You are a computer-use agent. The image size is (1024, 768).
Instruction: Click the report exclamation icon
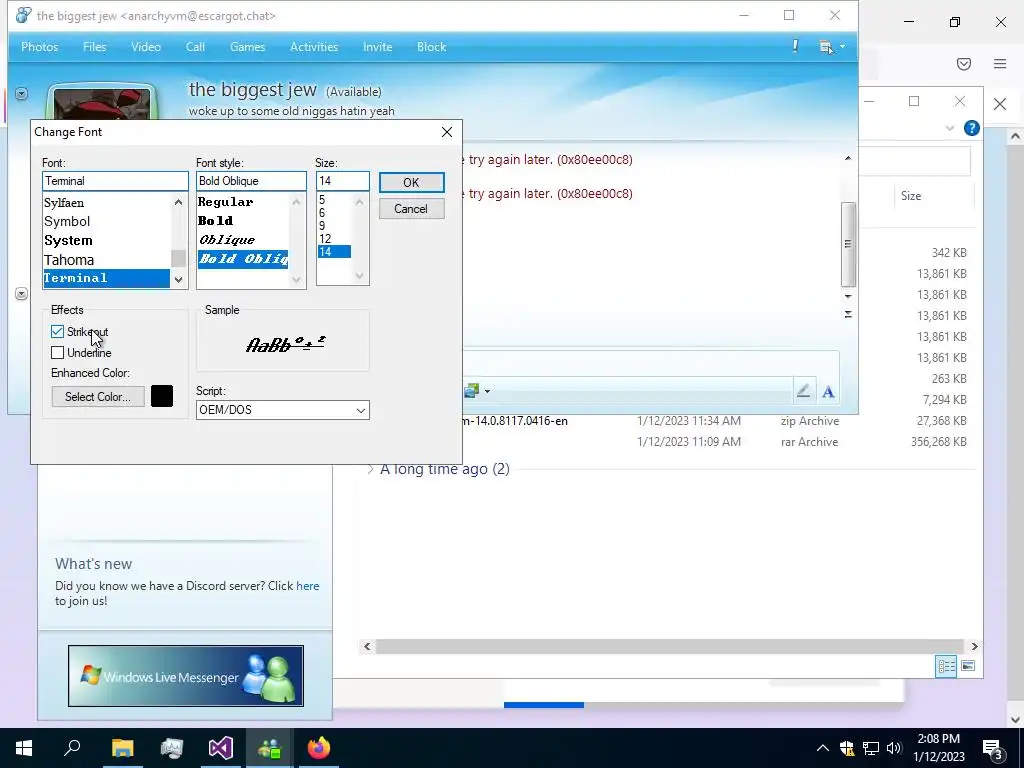point(795,46)
